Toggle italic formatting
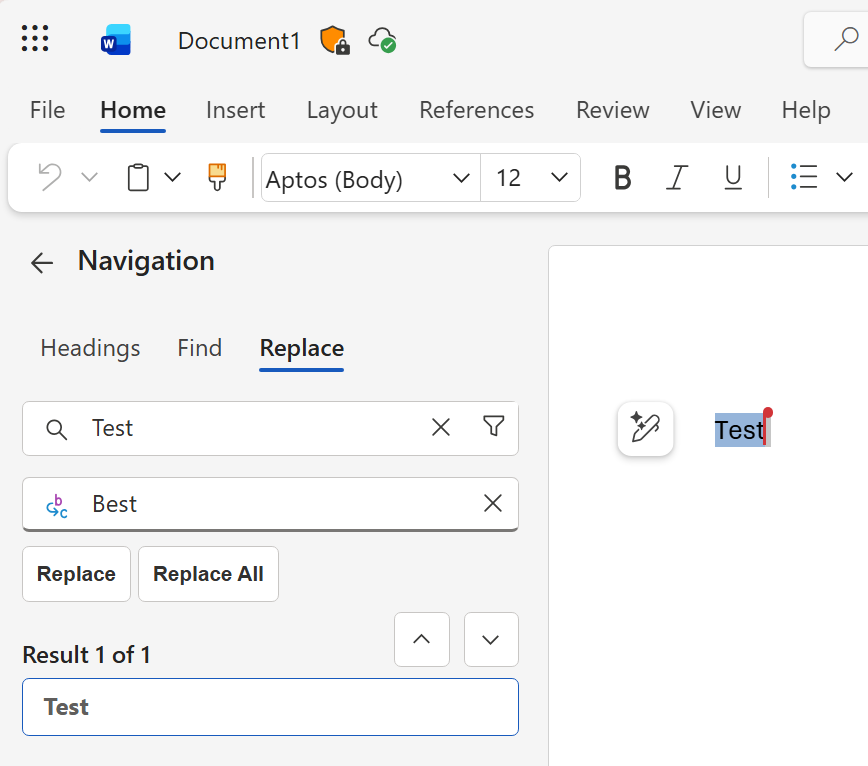The image size is (868, 766). pos(676,178)
